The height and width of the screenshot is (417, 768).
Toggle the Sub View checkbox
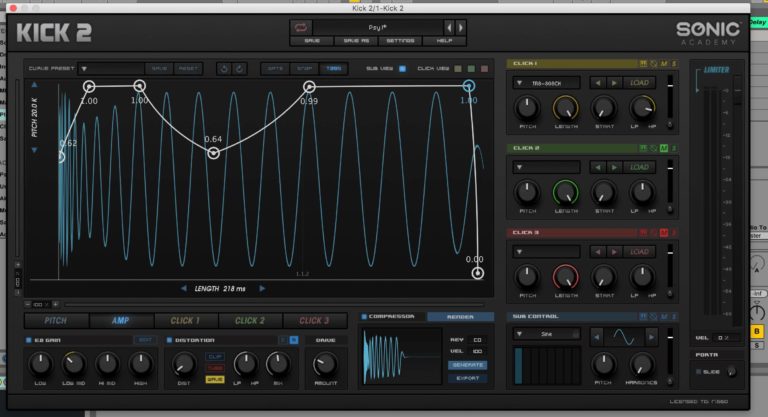(402, 68)
